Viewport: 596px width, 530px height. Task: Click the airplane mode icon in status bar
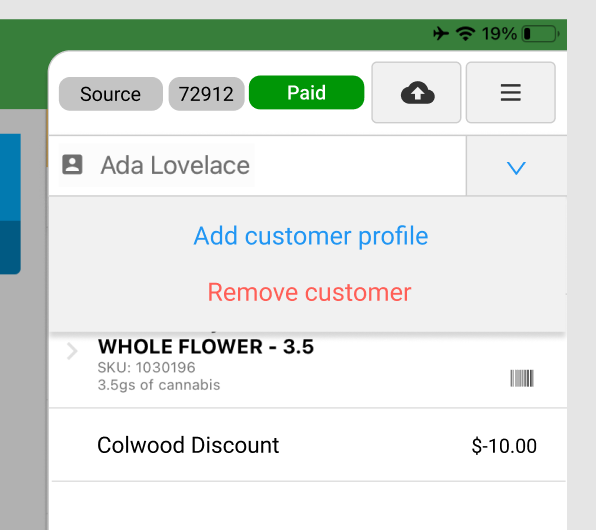click(441, 33)
